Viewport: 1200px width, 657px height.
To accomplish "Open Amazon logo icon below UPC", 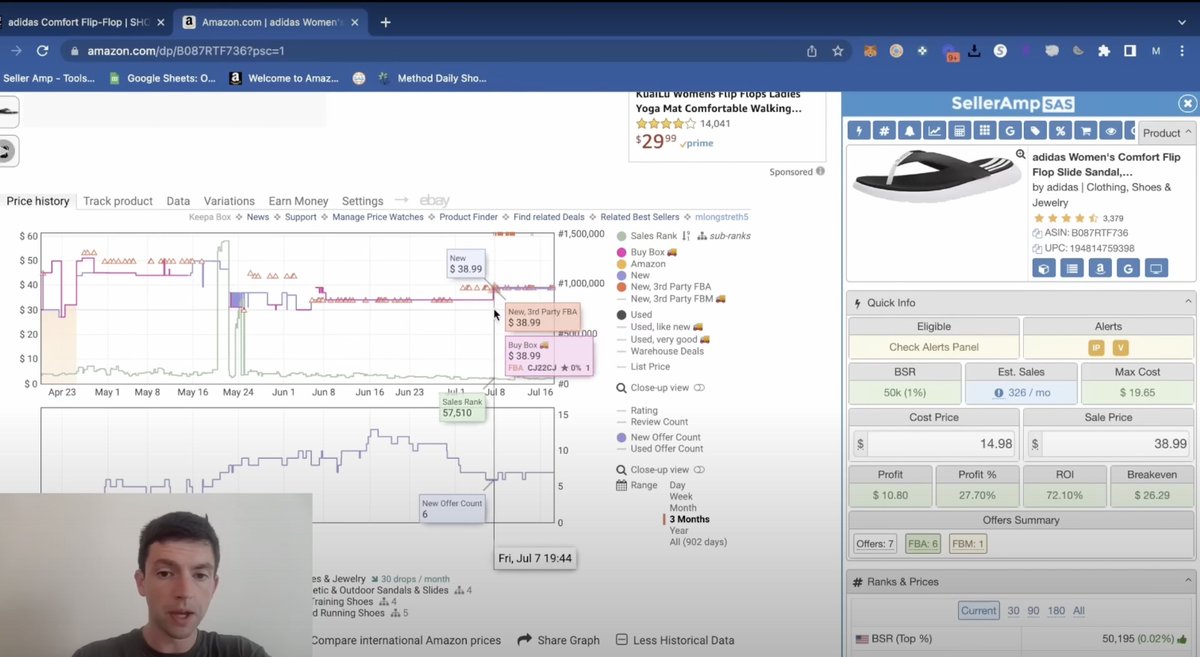I will tap(1100, 268).
